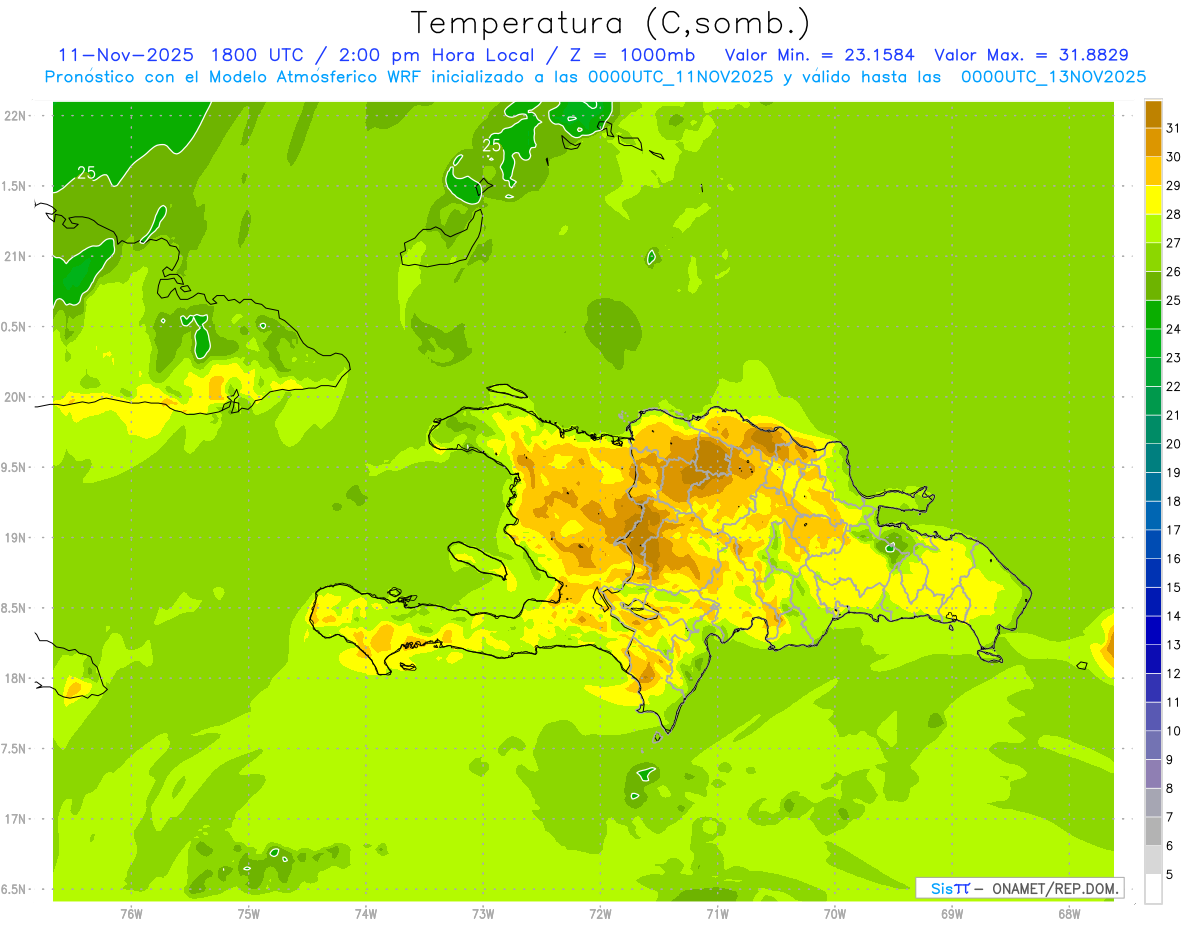This screenshot has width=1200, height=927.
Task: Pick the purple-gray swatch between 8 and 9
Action: 1153,774
